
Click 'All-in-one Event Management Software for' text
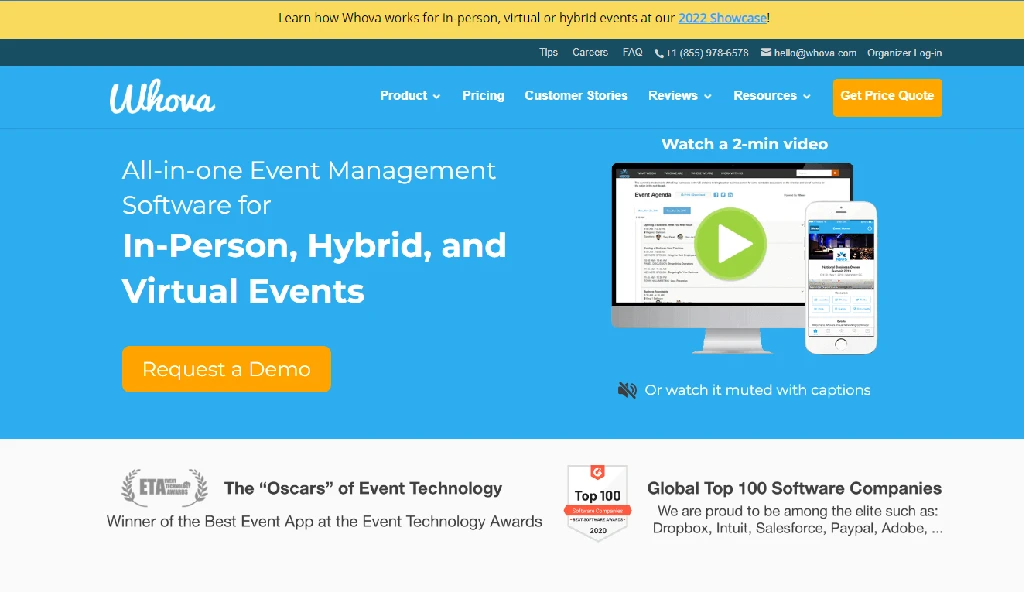click(x=309, y=188)
